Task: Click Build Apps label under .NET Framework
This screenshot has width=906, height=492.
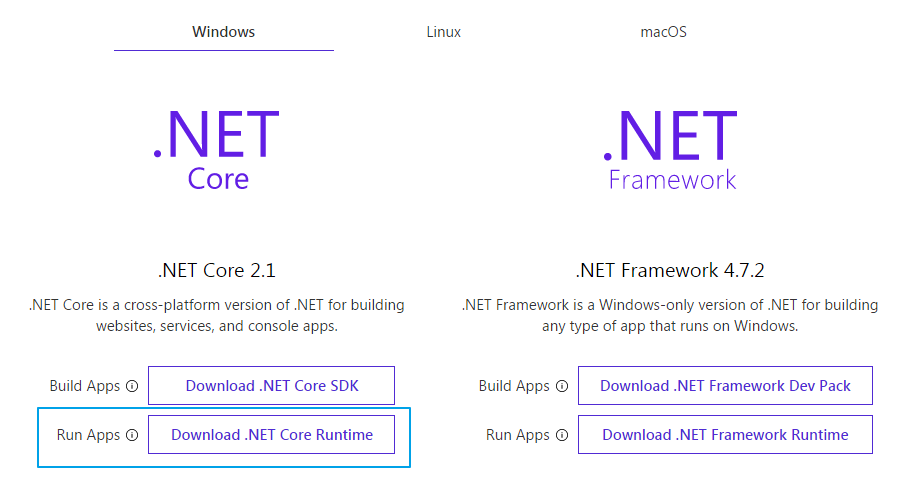Action: [x=514, y=386]
